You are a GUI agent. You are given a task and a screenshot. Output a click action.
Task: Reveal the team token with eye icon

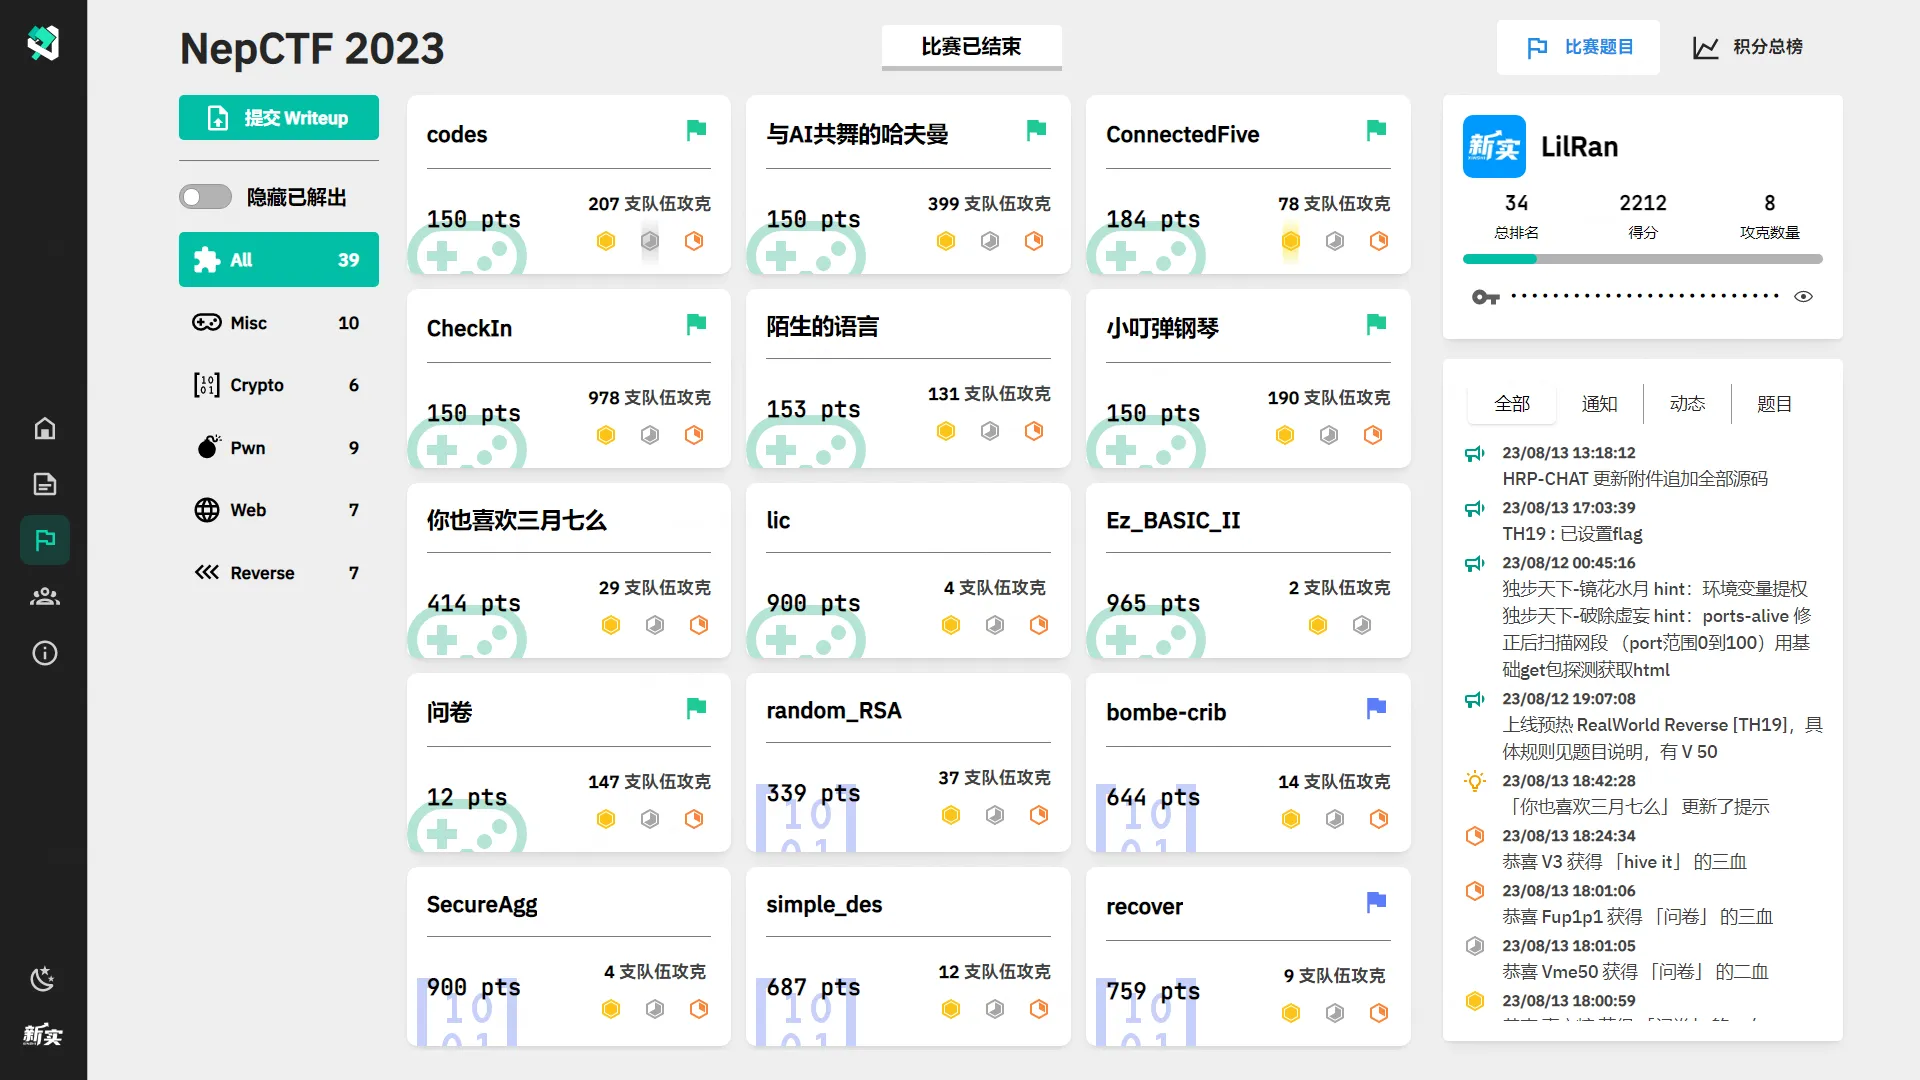[1803, 297]
